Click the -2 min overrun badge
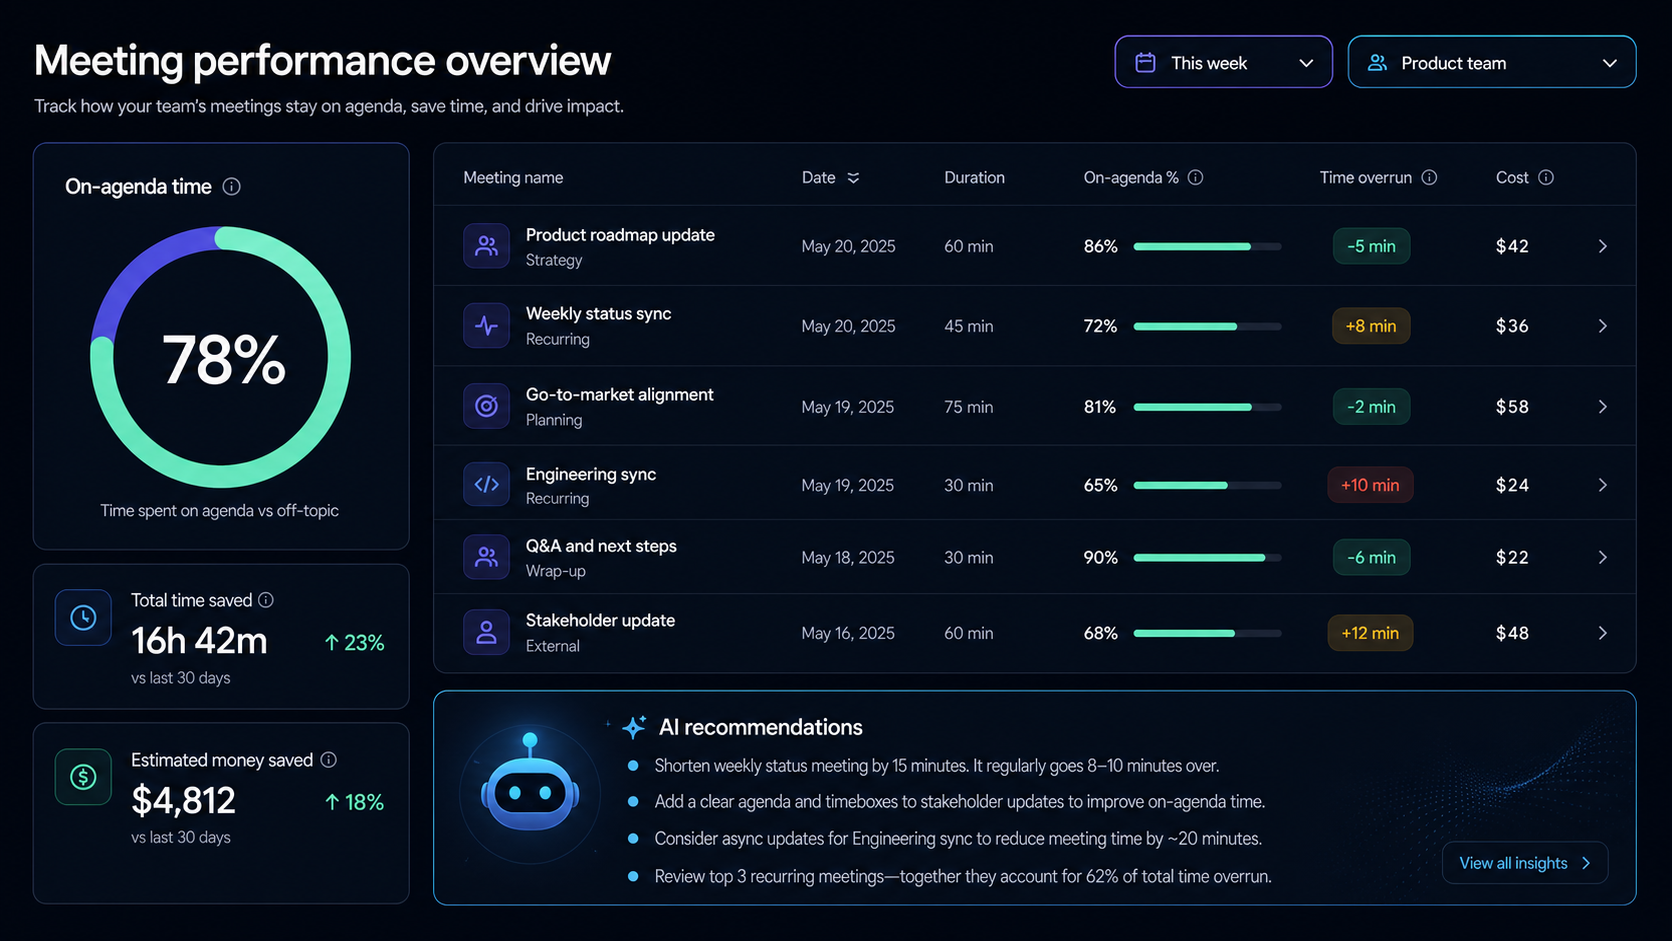Image resolution: width=1672 pixels, height=941 pixels. click(1371, 407)
